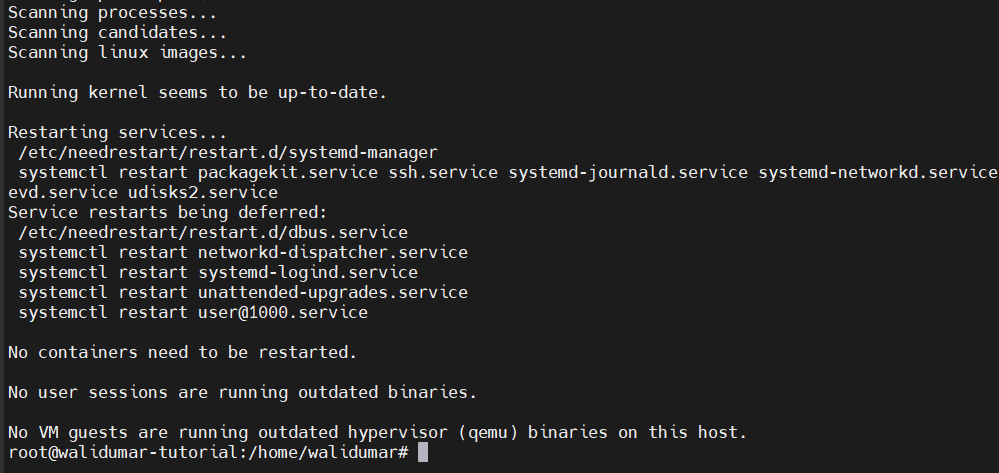Click 'Service restarts being deferred:' line
The height and width of the screenshot is (473, 999).
[167, 212]
